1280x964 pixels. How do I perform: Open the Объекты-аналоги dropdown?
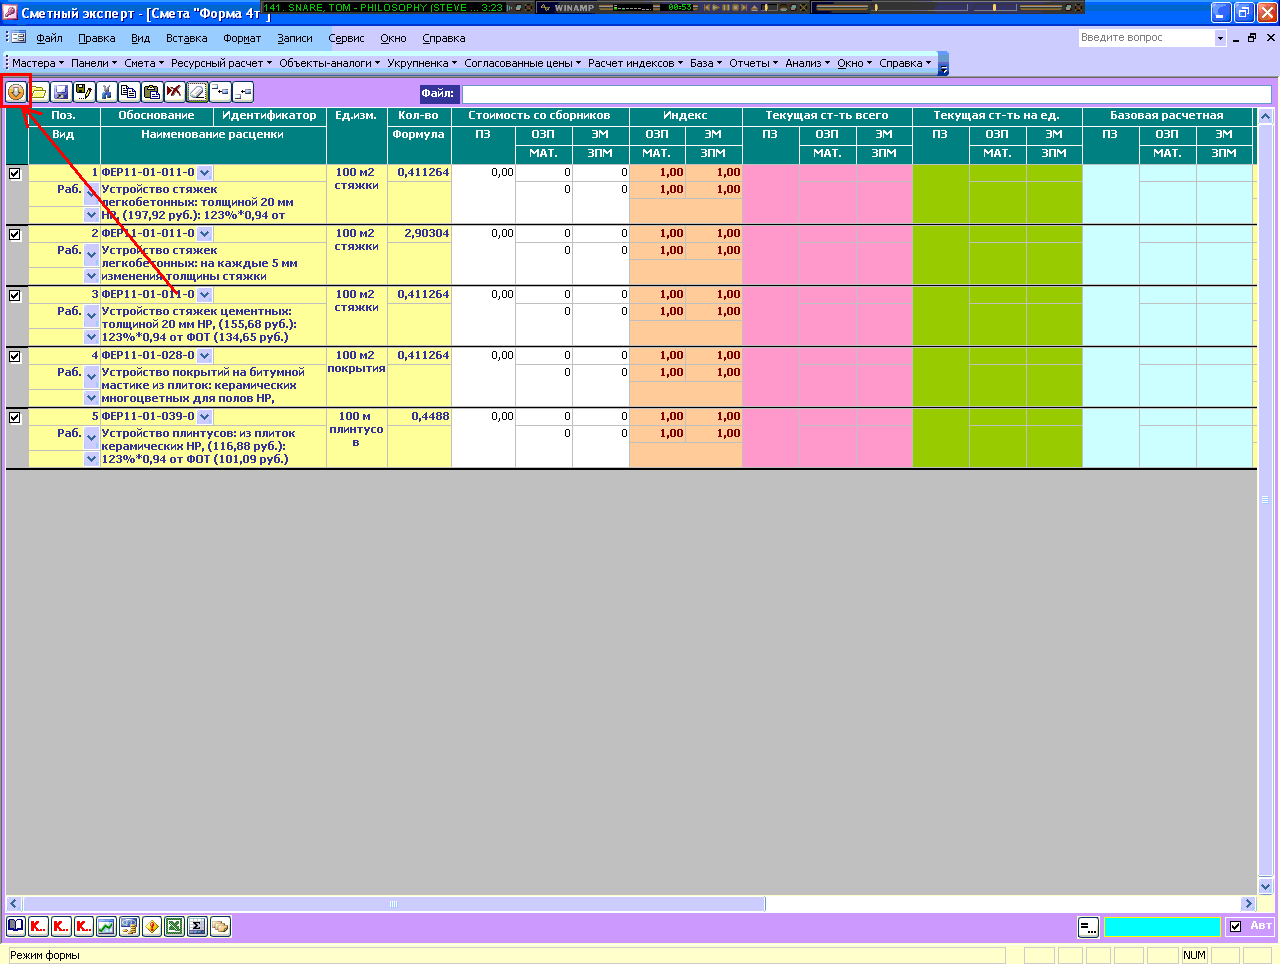tap(330, 63)
